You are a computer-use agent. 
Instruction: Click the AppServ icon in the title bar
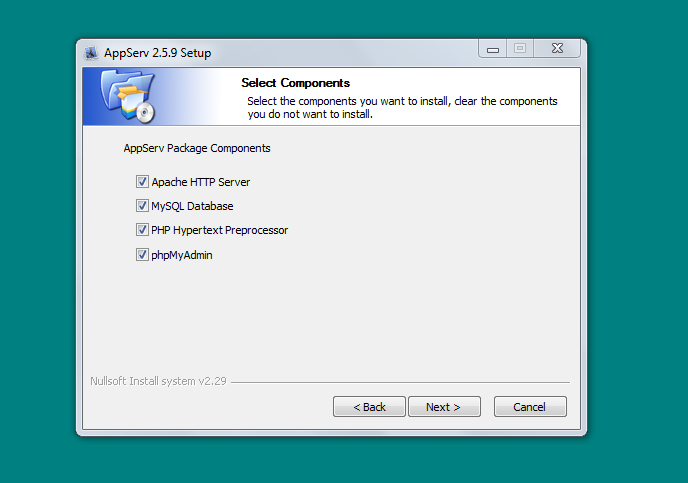click(91, 53)
